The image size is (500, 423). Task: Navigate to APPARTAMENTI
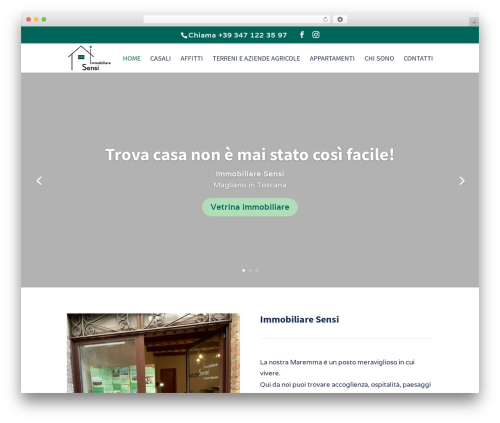[332, 58]
